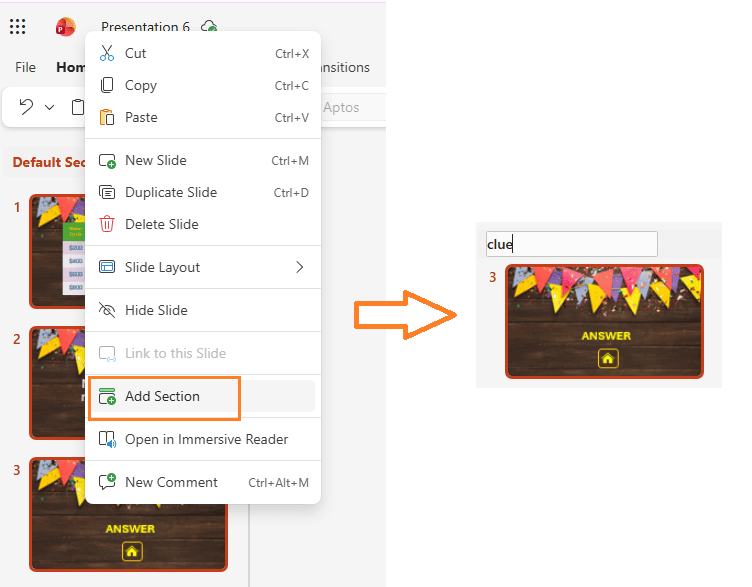Delete the slide using trash option
Image resolution: width=752 pixels, height=587 pixels.
(x=161, y=224)
